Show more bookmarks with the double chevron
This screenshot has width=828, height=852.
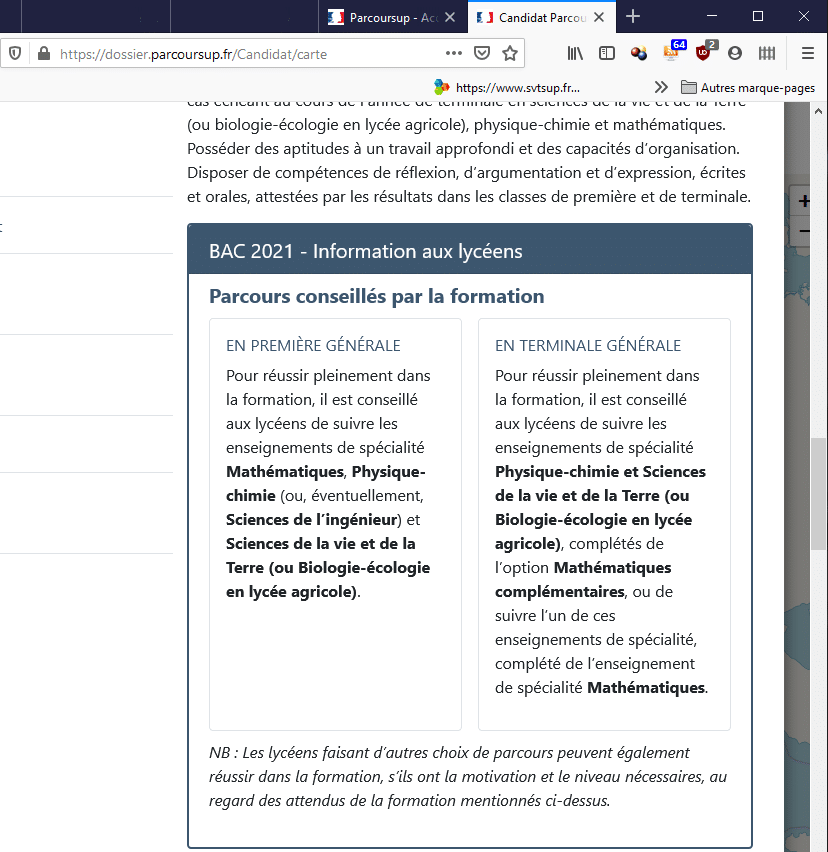[661, 87]
